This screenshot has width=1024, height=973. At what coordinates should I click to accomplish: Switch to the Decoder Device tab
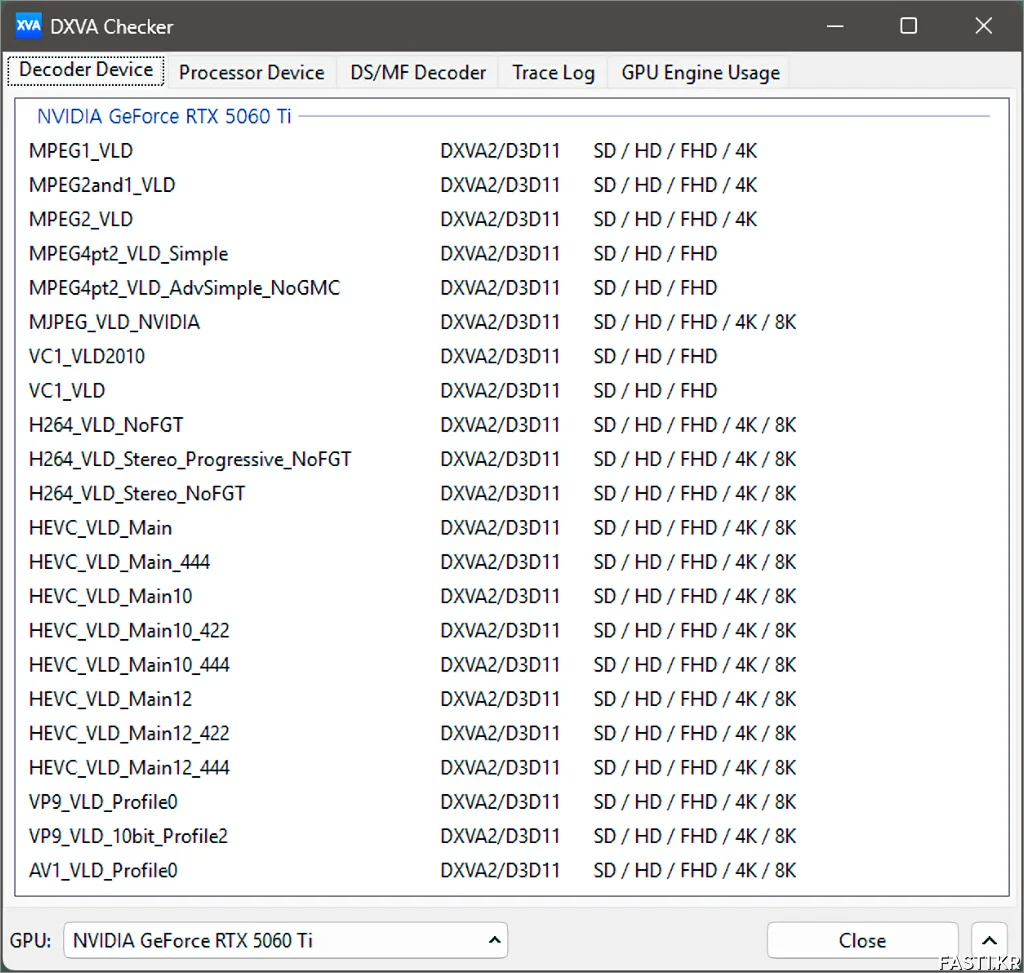click(86, 70)
